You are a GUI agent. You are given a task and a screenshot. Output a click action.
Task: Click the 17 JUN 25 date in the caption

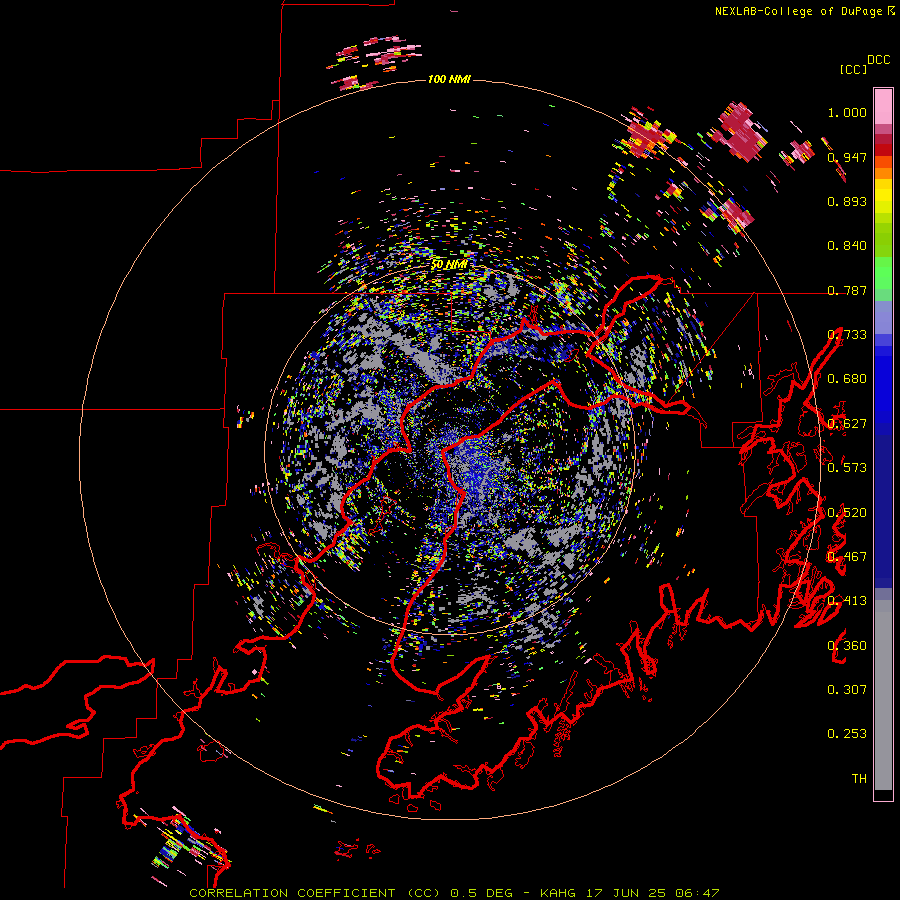click(626, 893)
